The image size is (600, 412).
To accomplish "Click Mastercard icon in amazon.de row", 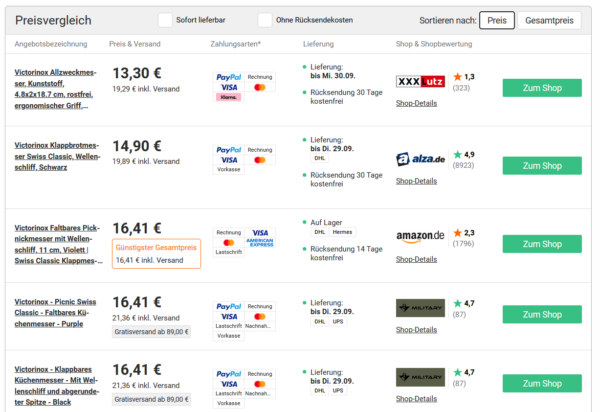I will tap(229, 243).
